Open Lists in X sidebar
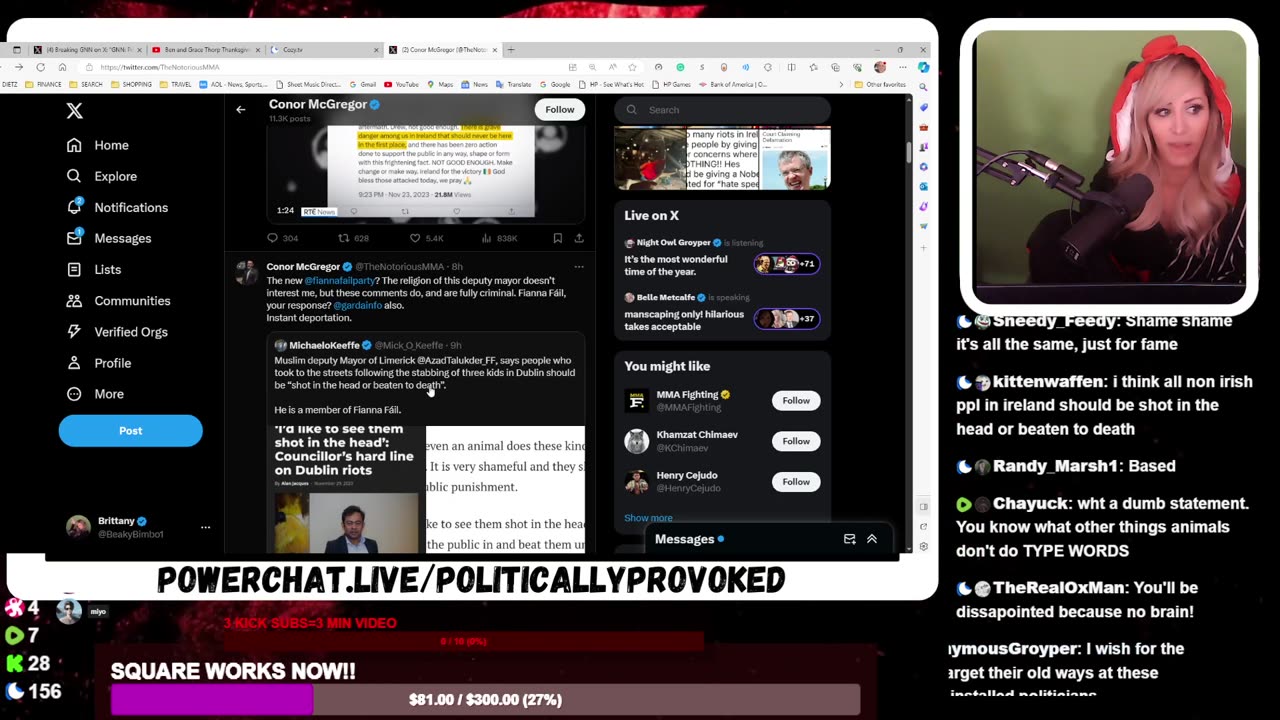The height and width of the screenshot is (720, 1280). (94, 269)
